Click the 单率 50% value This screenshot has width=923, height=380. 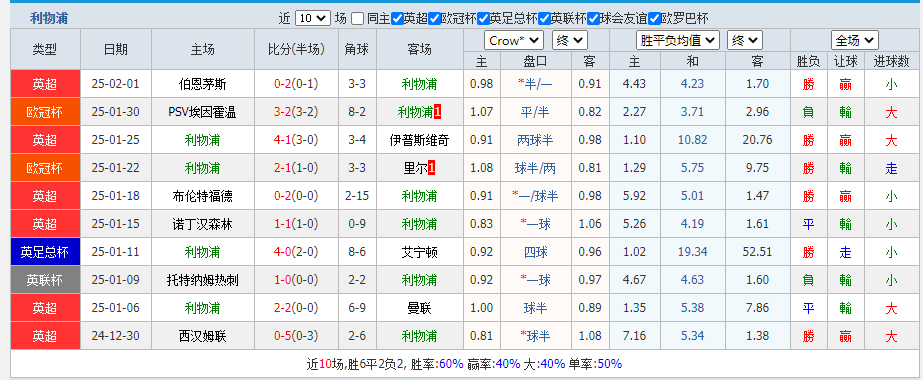609,364
